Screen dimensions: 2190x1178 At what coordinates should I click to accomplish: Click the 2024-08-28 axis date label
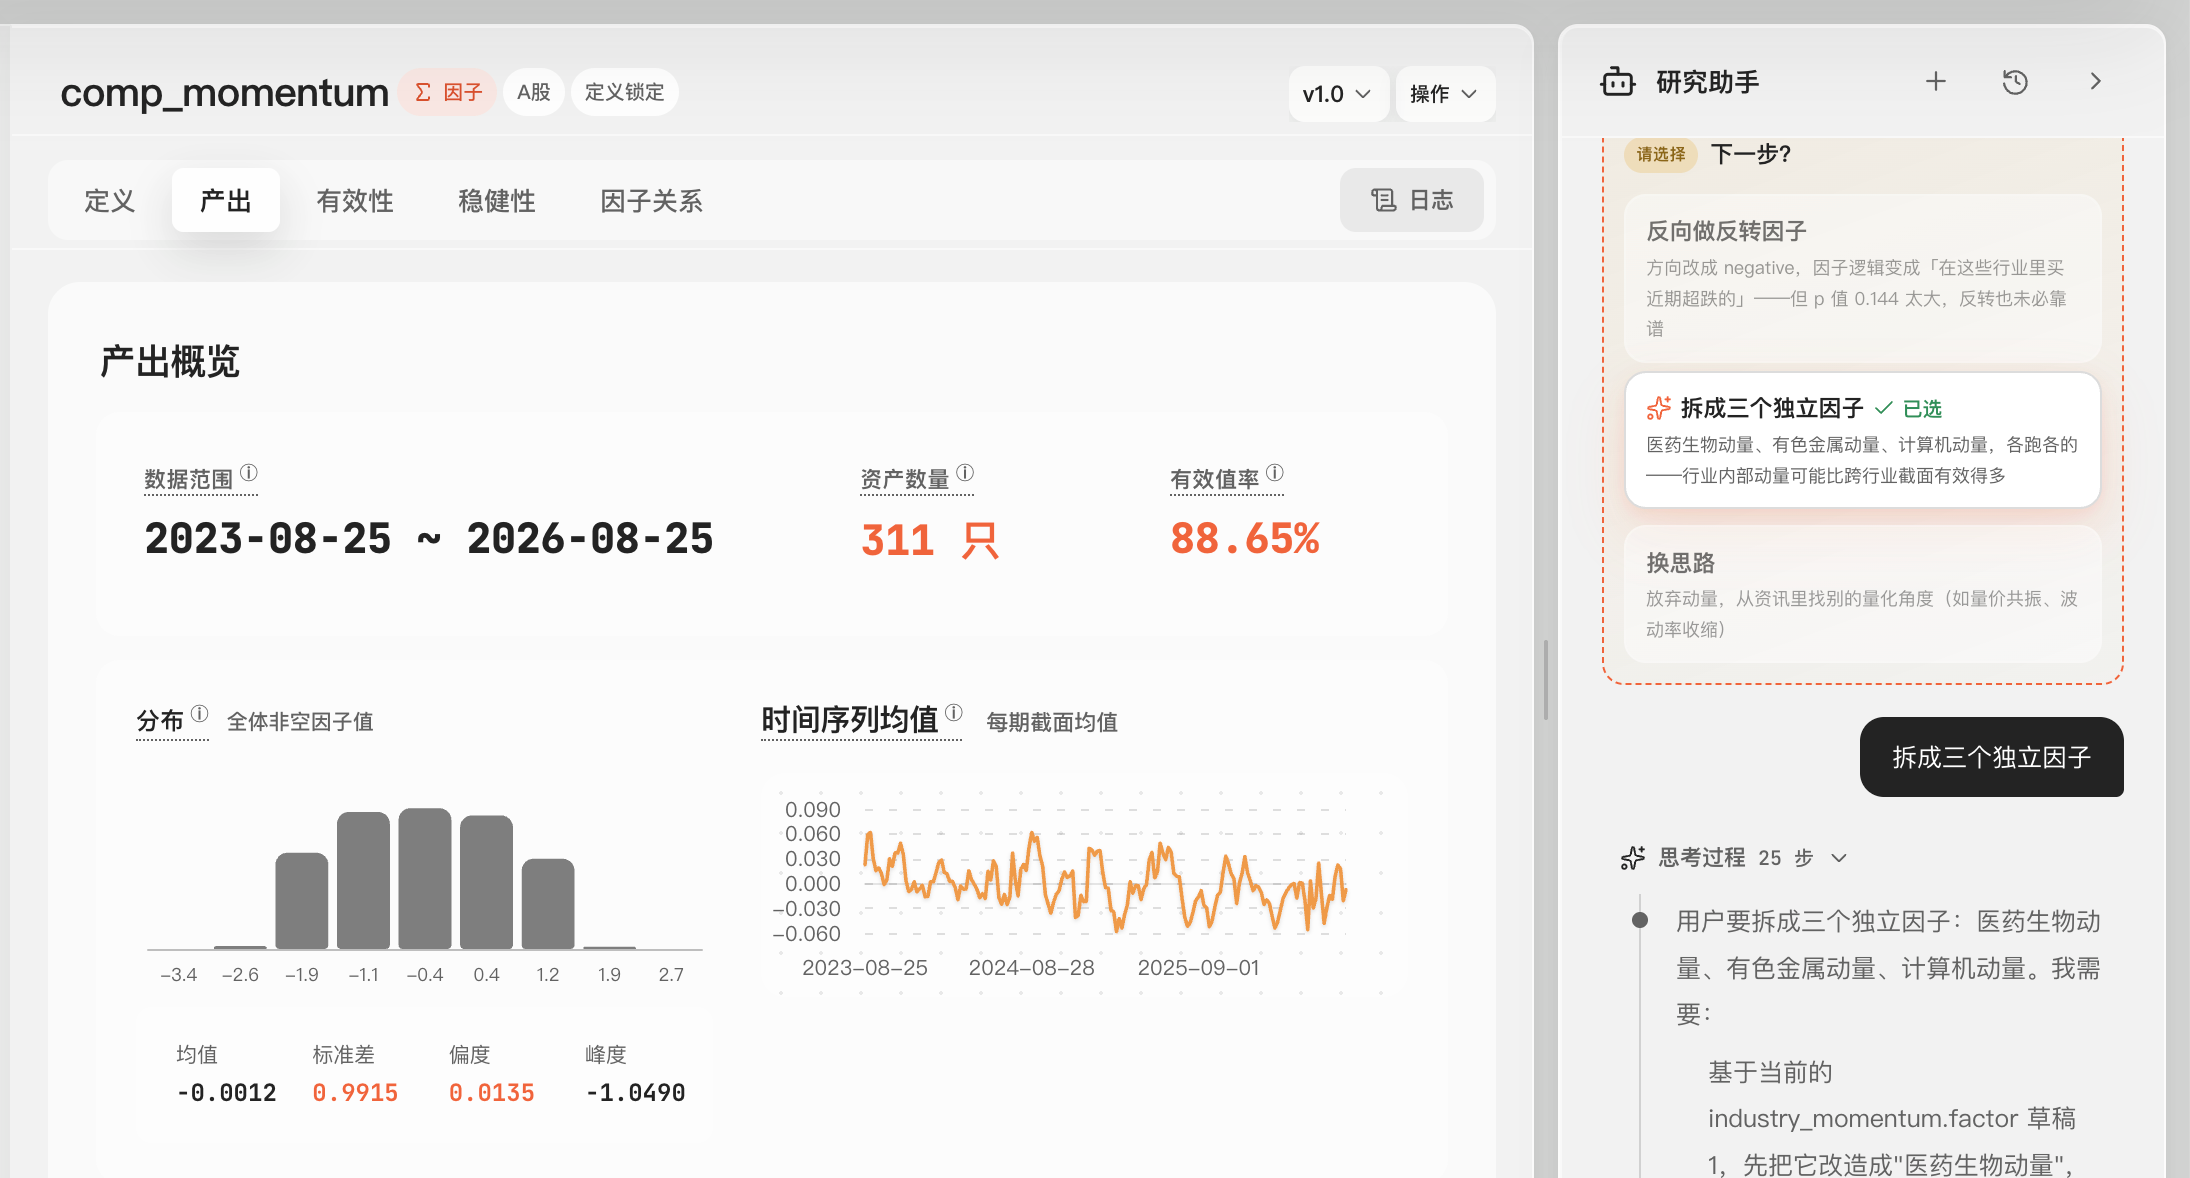(1031, 968)
